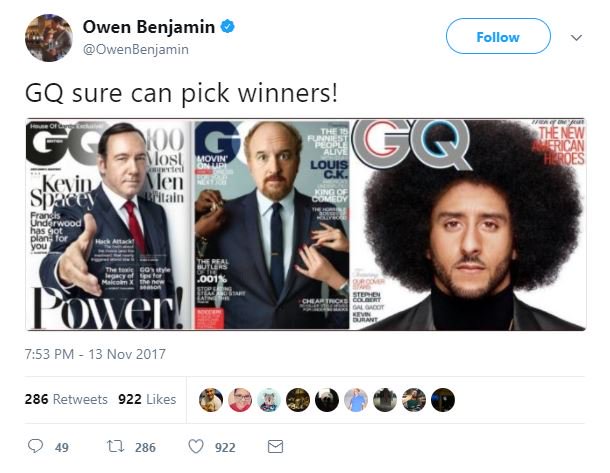Open the Louis C.K. GQ cover image
This screenshot has height=473, width=610.
pyautogui.click(x=272, y=225)
